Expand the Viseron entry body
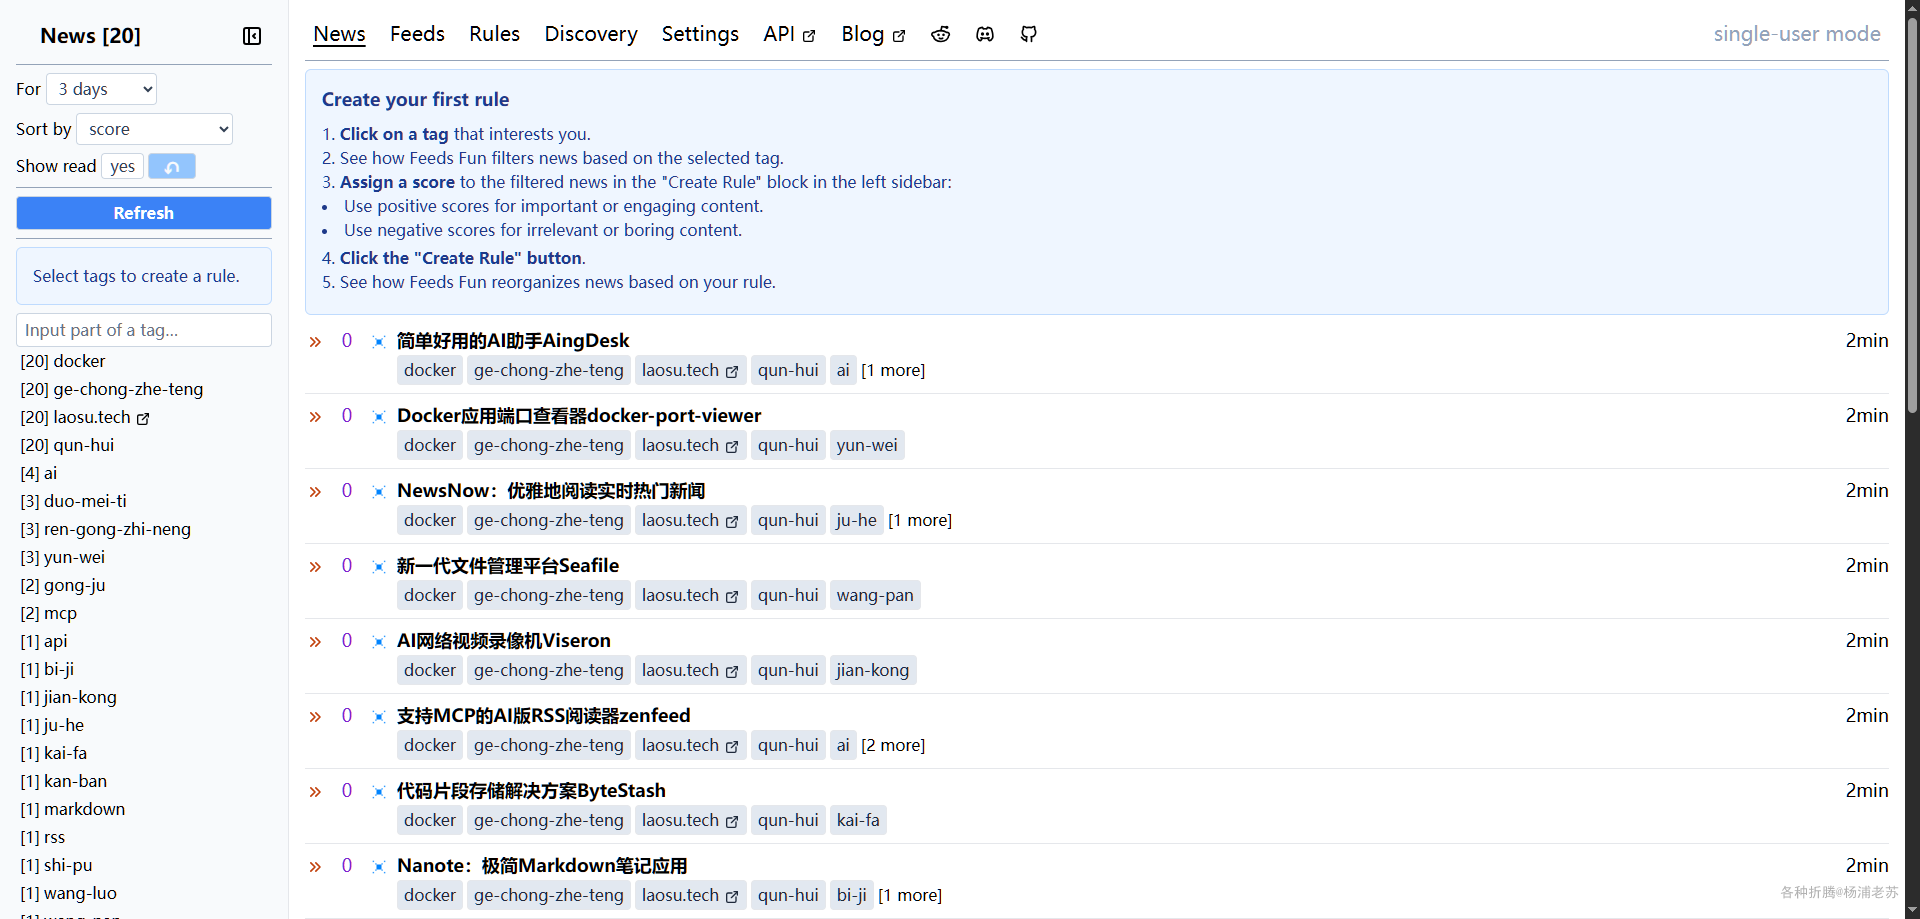Viewport: 1920px width, 919px height. pyautogui.click(x=315, y=642)
